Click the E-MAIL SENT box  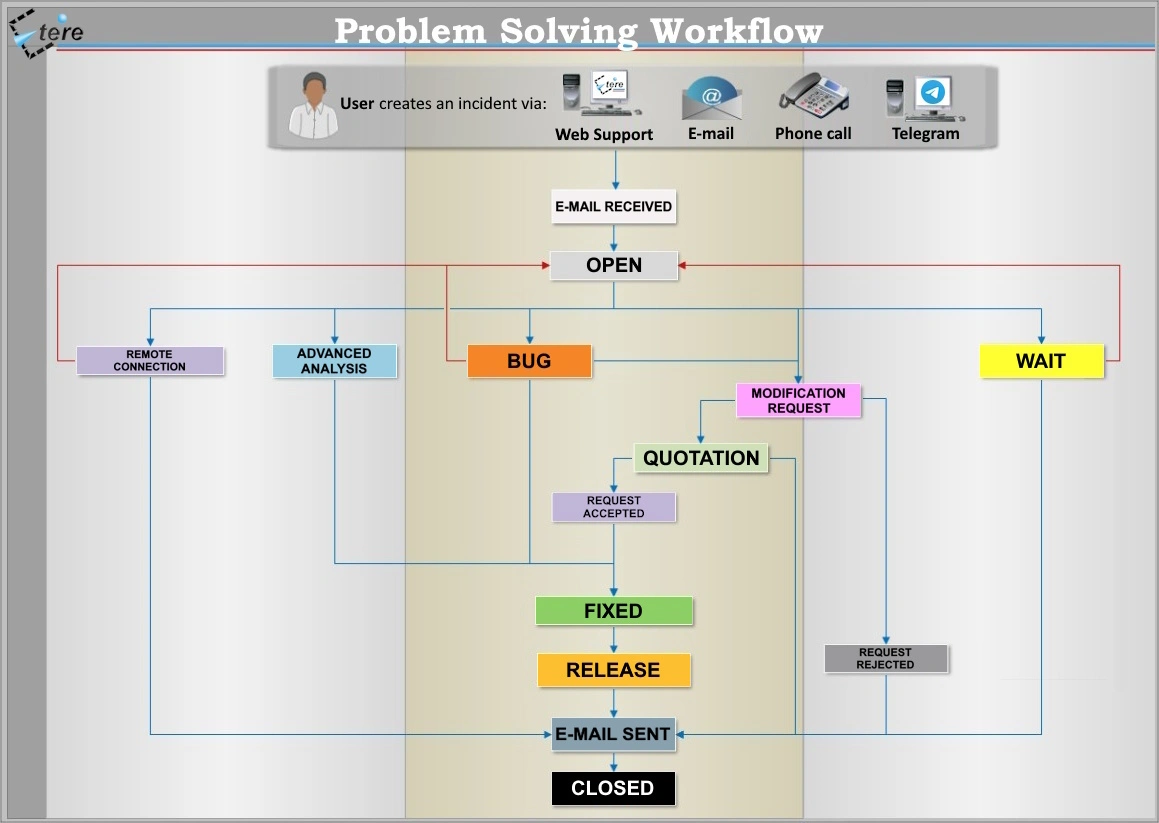coord(613,734)
